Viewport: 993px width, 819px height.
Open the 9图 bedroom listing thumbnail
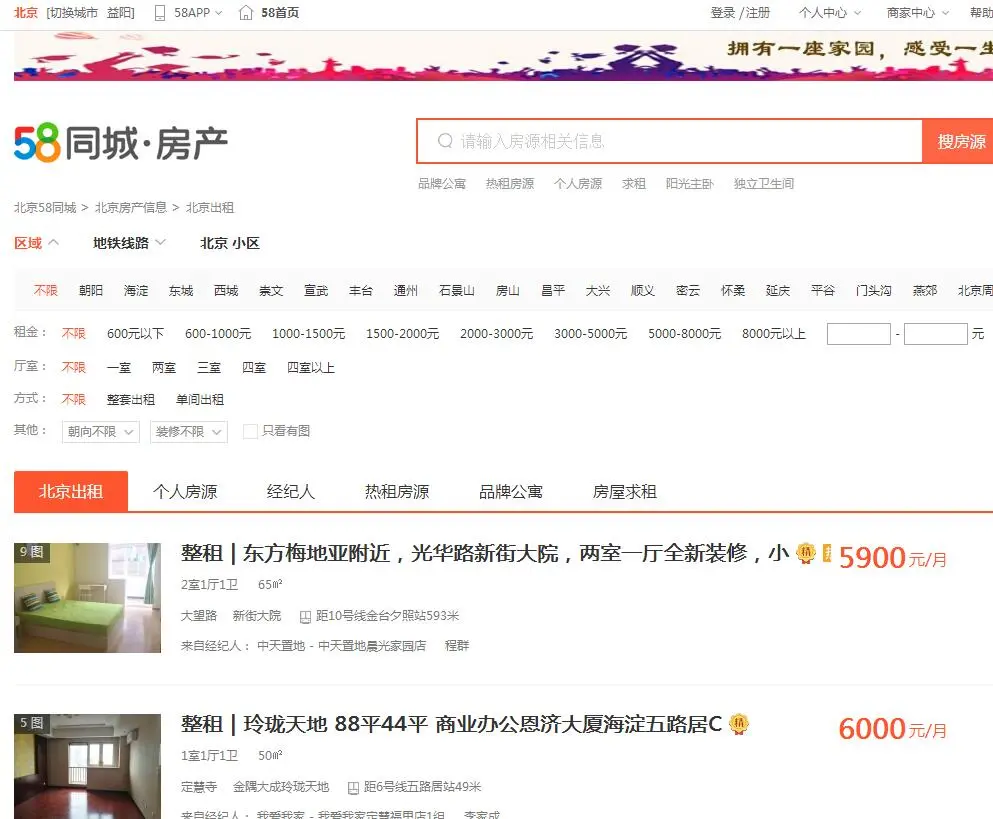(87, 597)
